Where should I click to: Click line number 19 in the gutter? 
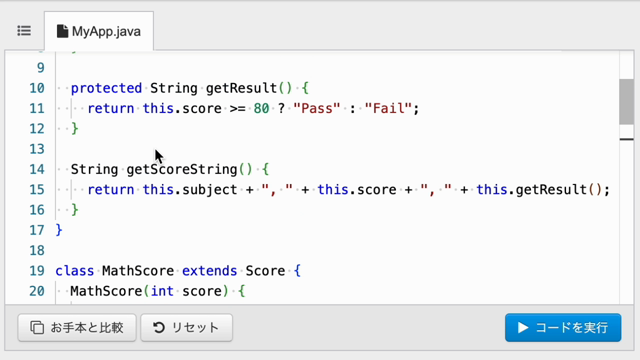pos(37,271)
